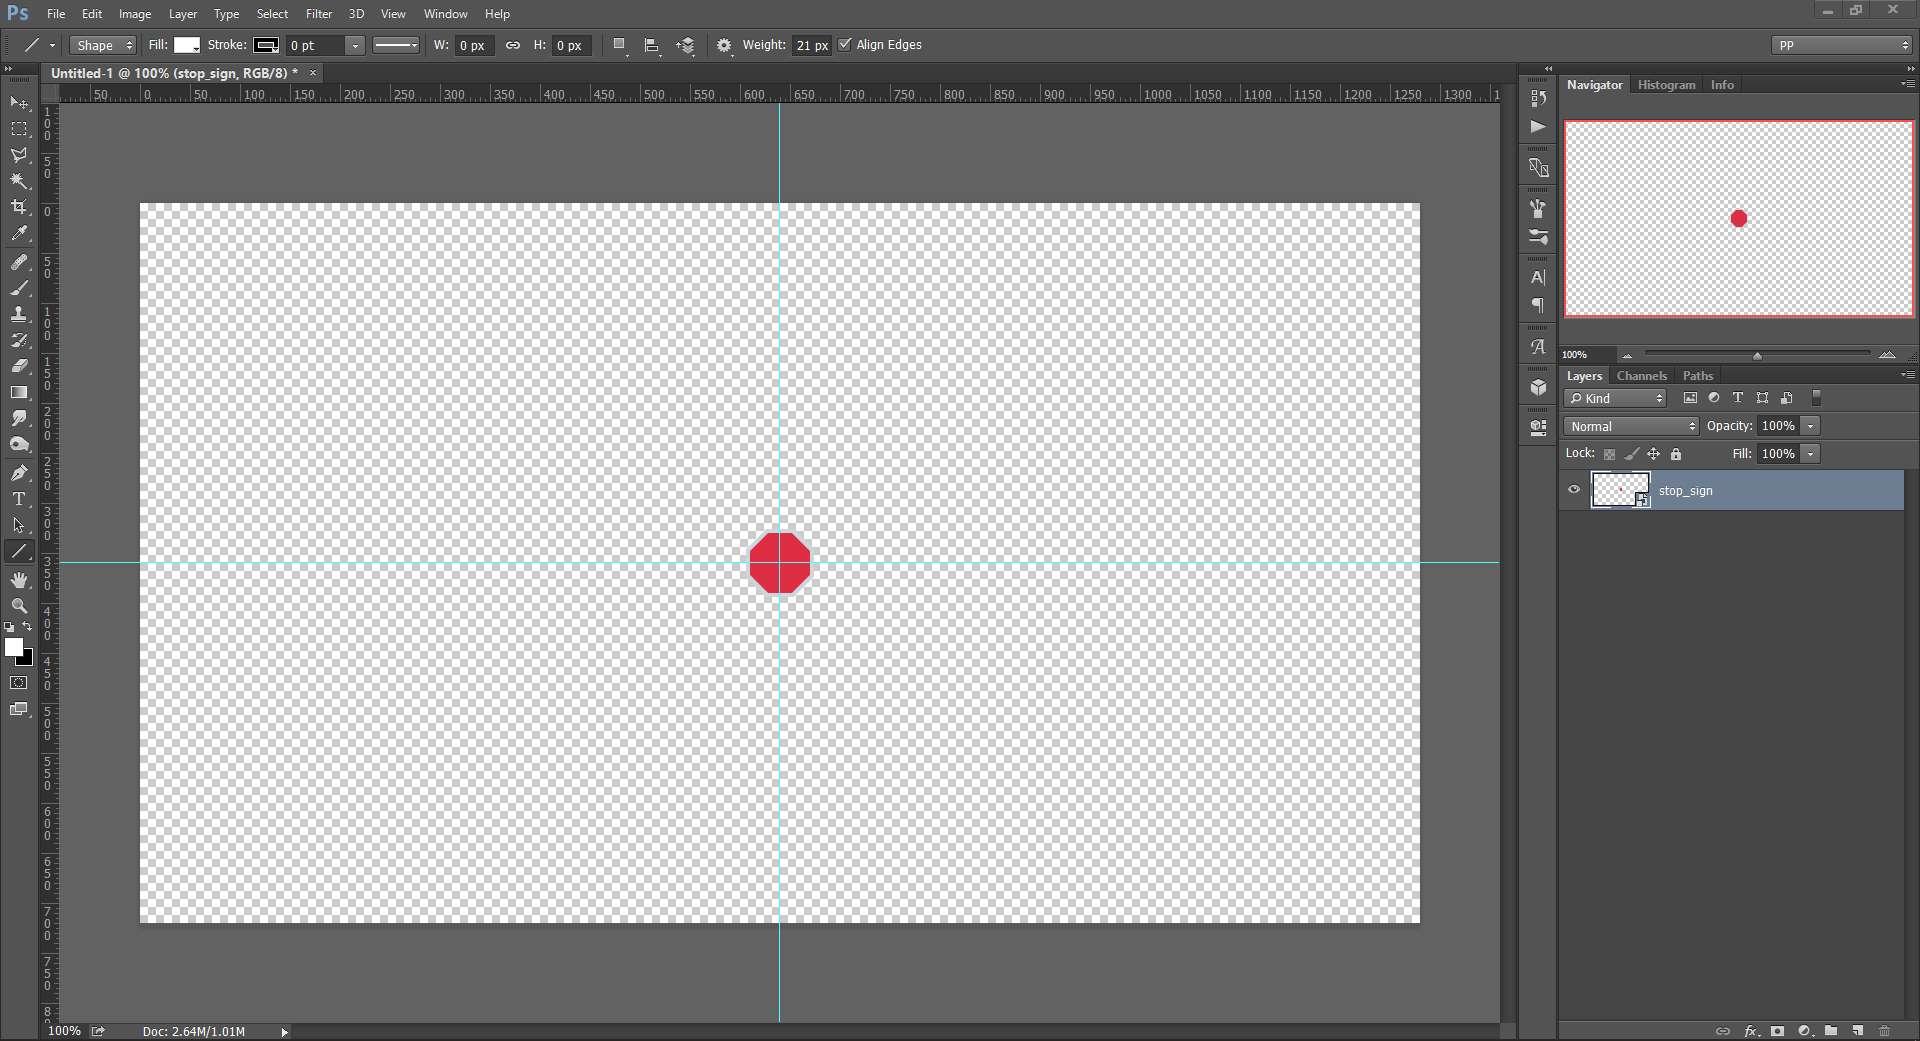Select the Direct Selection tool
This screenshot has width=1920, height=1041.
point(19,524)
